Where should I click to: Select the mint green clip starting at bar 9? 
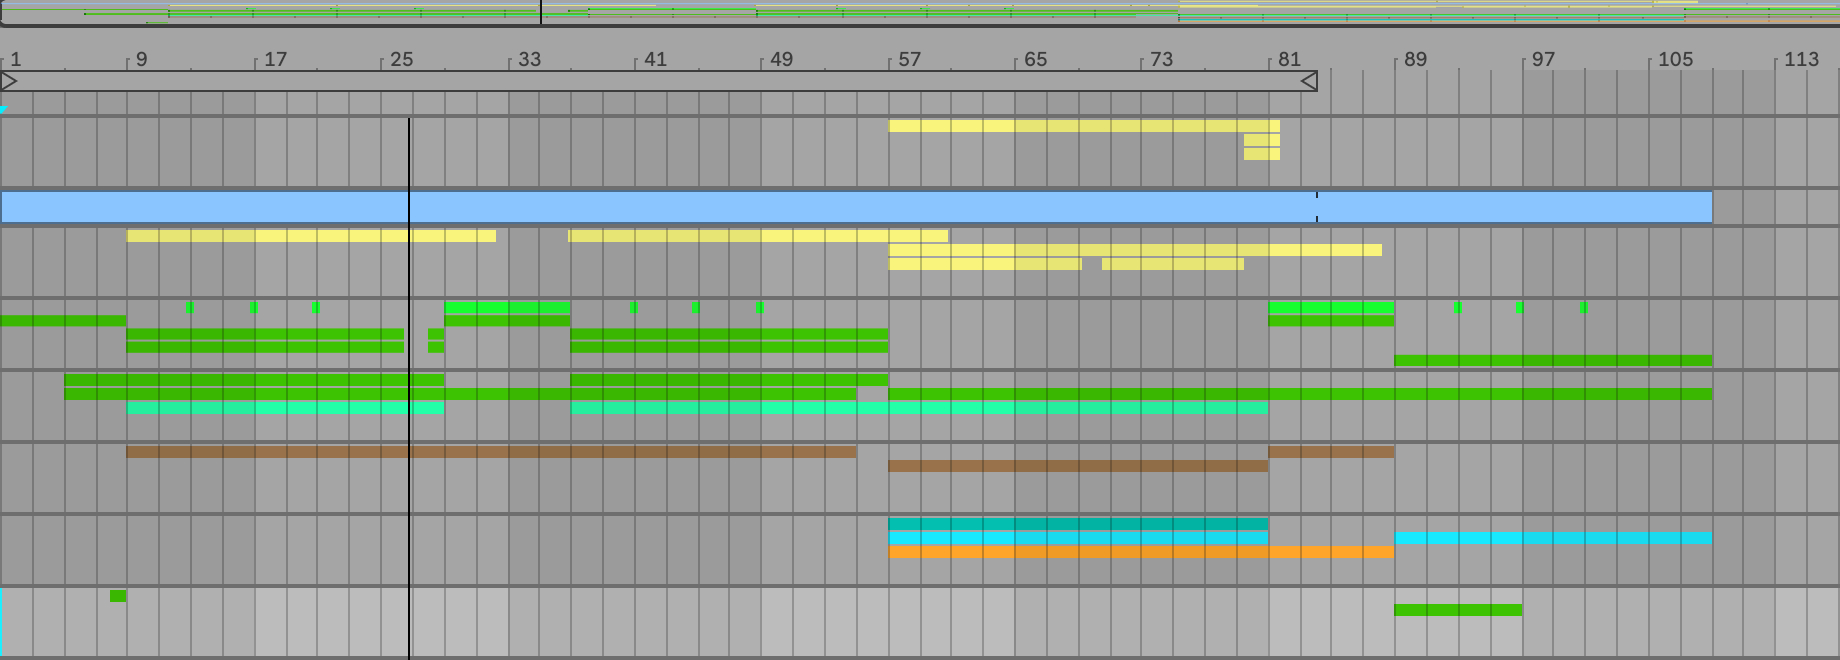pos(285,409)
